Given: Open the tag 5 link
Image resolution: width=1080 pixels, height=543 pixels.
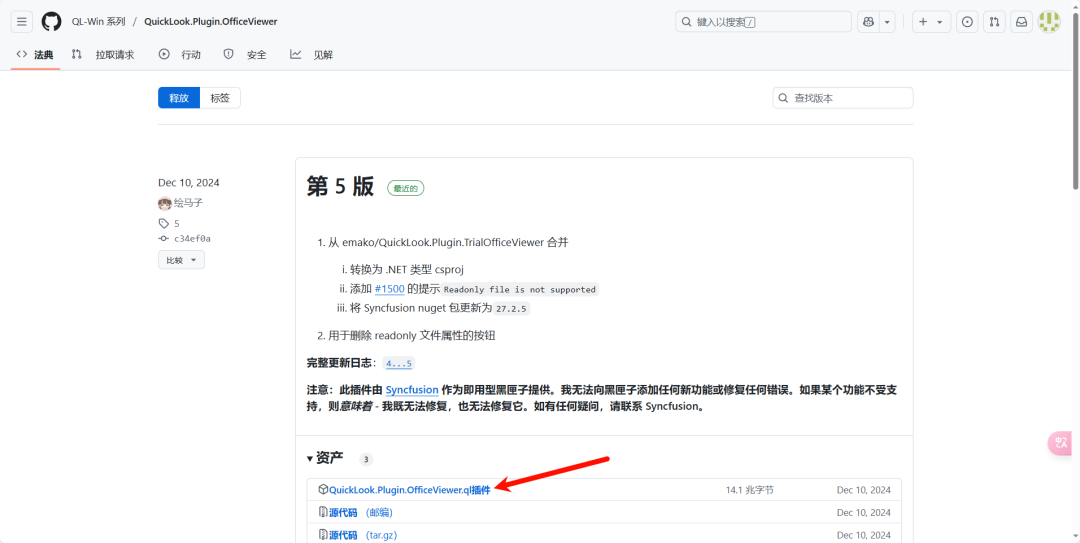Looking at the screenshot, I should pos(169,223).
